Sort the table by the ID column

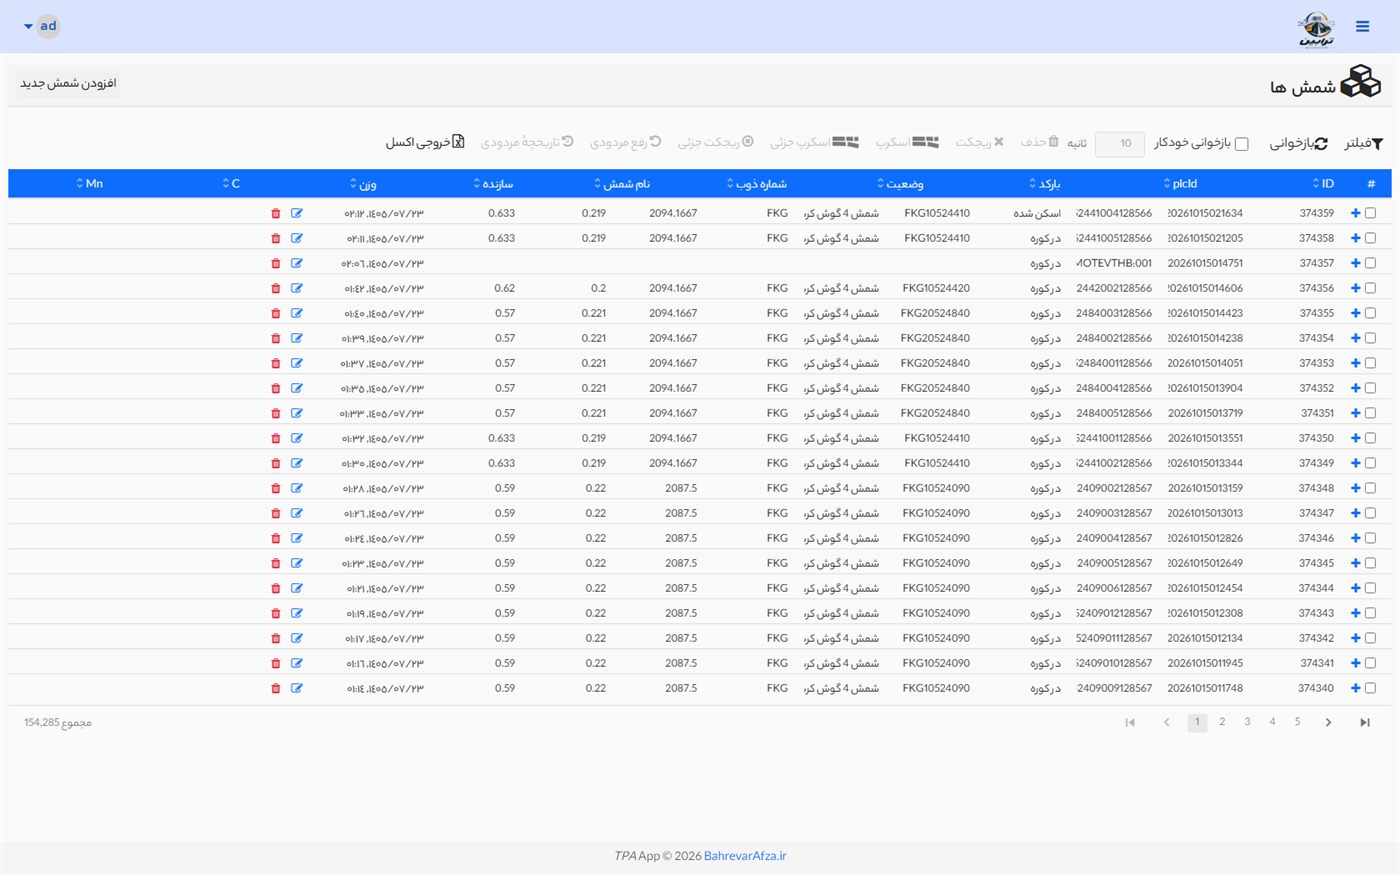[x=1322, y=183]
